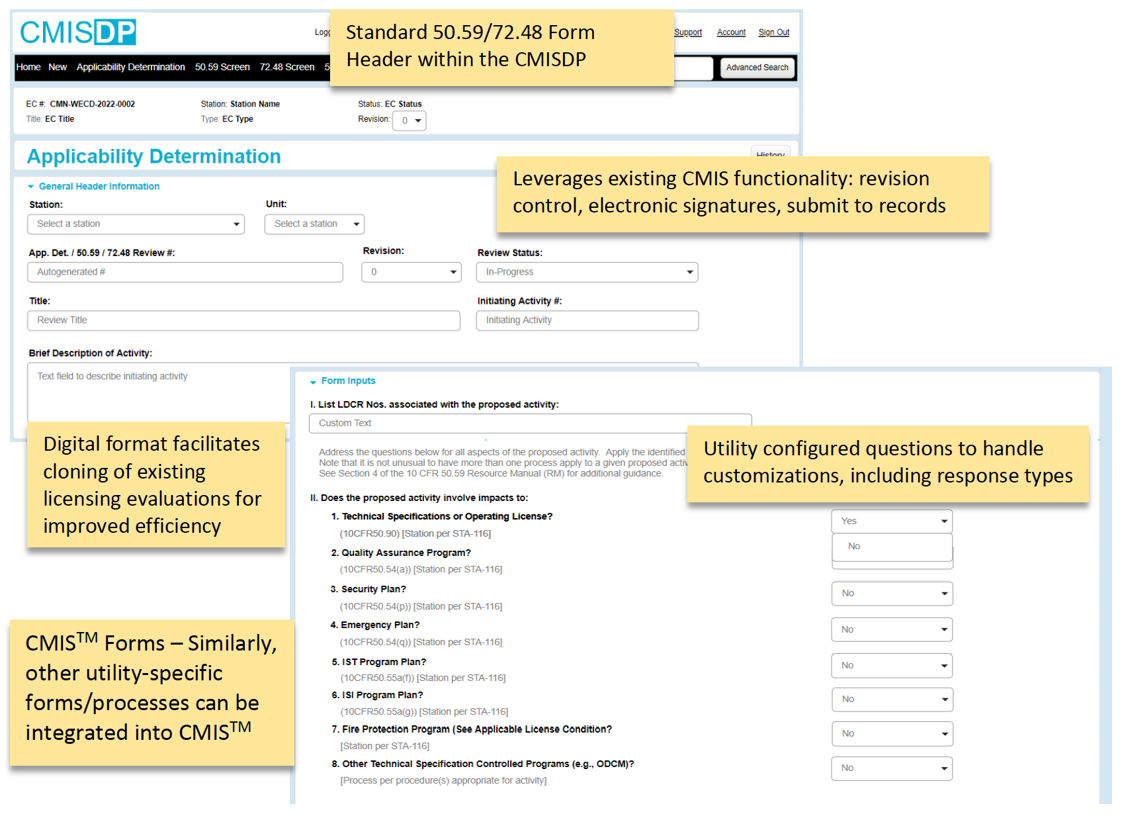Click the 'Emergency Plan?' question text

tap(380, 625)
